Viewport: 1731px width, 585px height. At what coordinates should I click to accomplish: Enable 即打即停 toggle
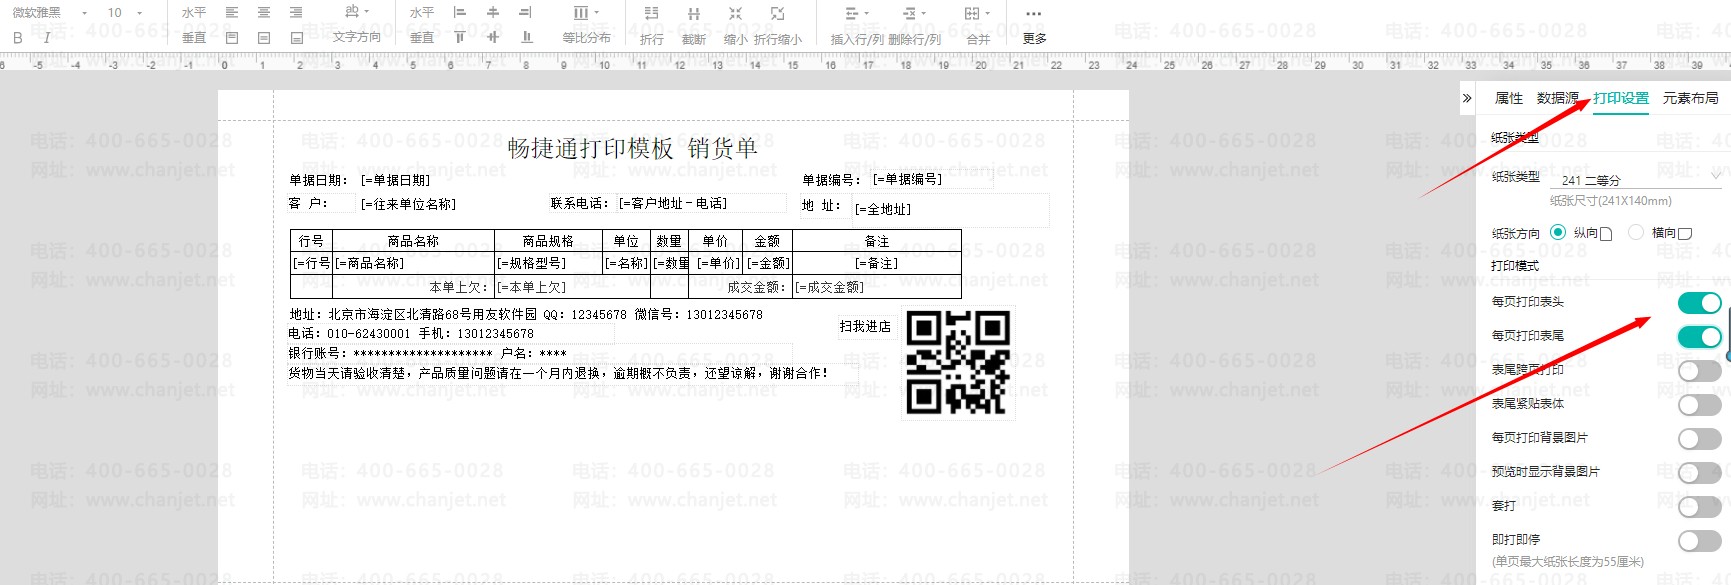pyautogui.click(x=1699, y=541)
